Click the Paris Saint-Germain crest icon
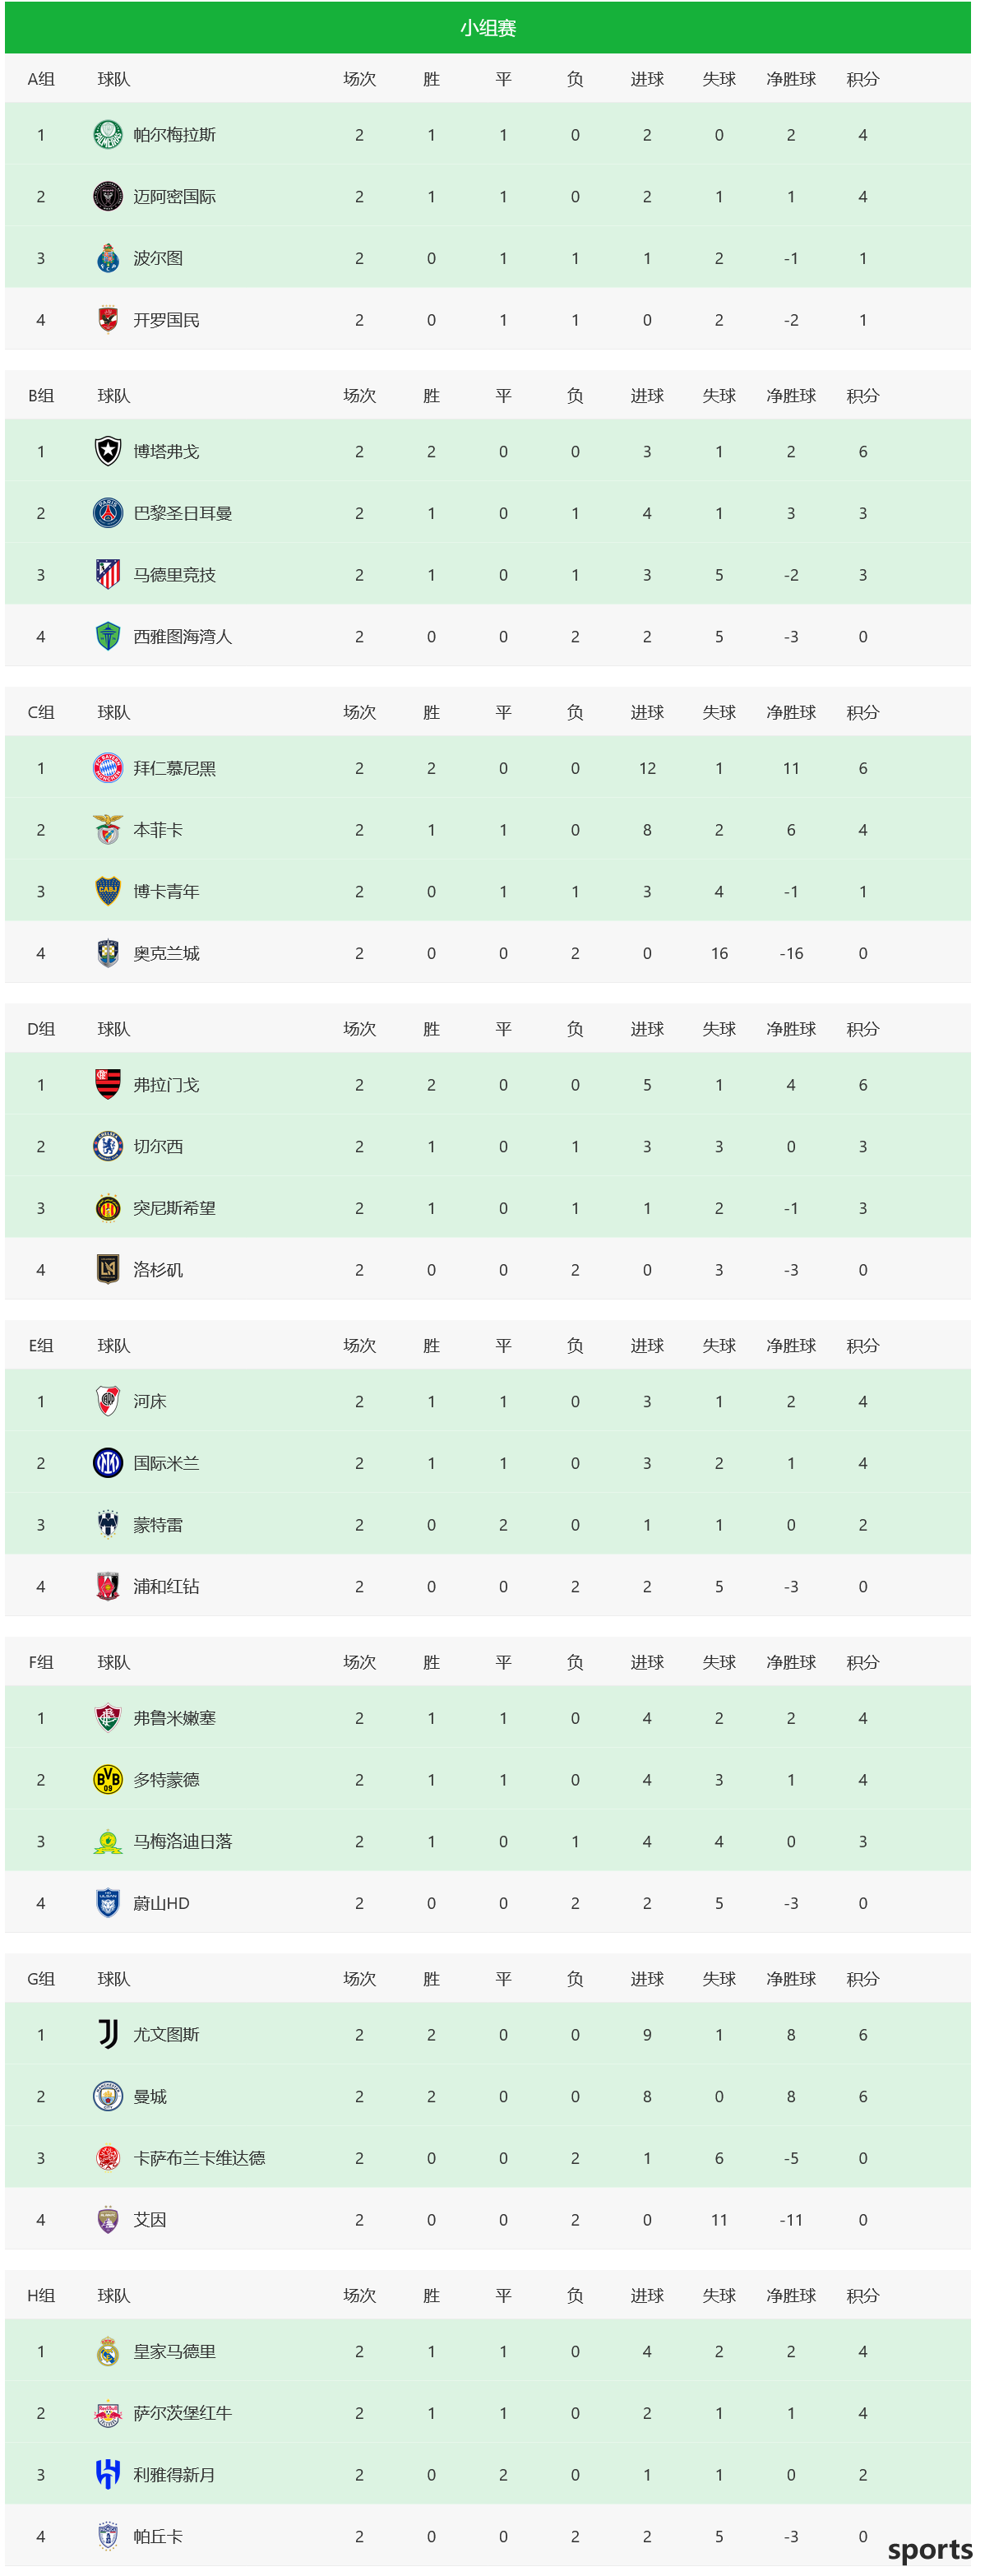The image size is (985, 2576). coord(108,513)
